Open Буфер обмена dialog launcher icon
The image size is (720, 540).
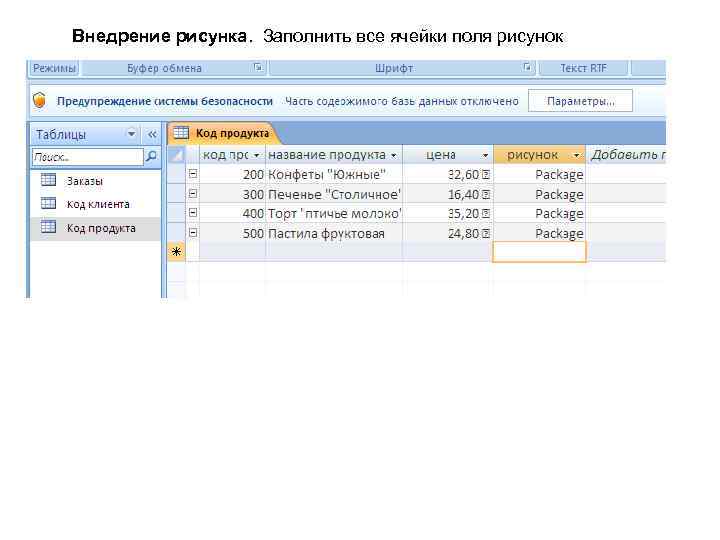pos(258,68)
